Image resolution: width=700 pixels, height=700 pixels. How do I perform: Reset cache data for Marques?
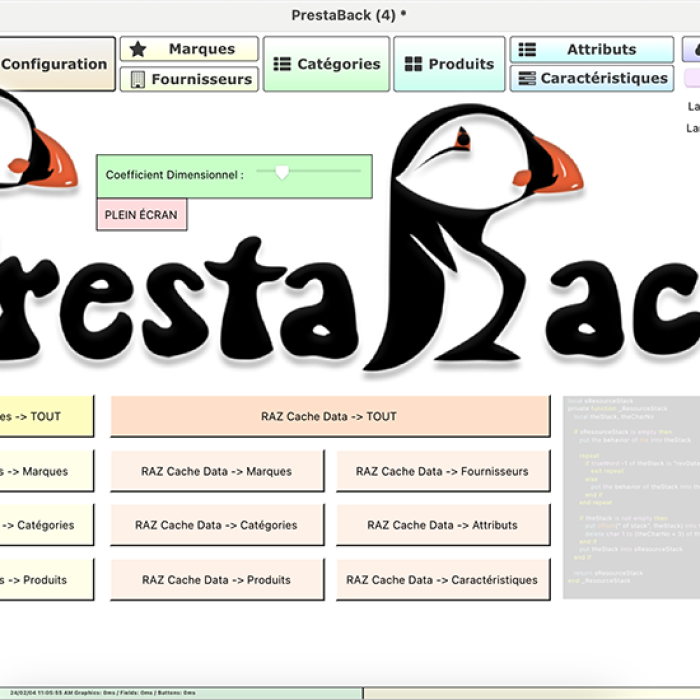pyautogui.click(x=216, y=471)
